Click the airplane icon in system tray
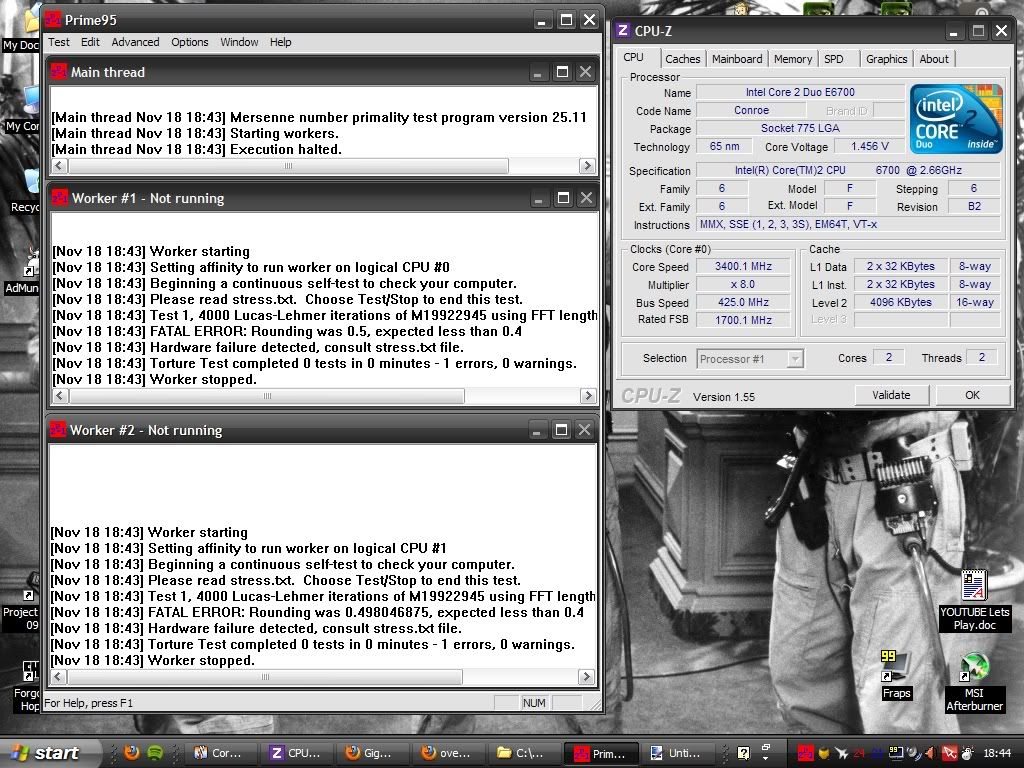Image resolution: width=1024 pixels, height=768 pixels. (842, 753)
